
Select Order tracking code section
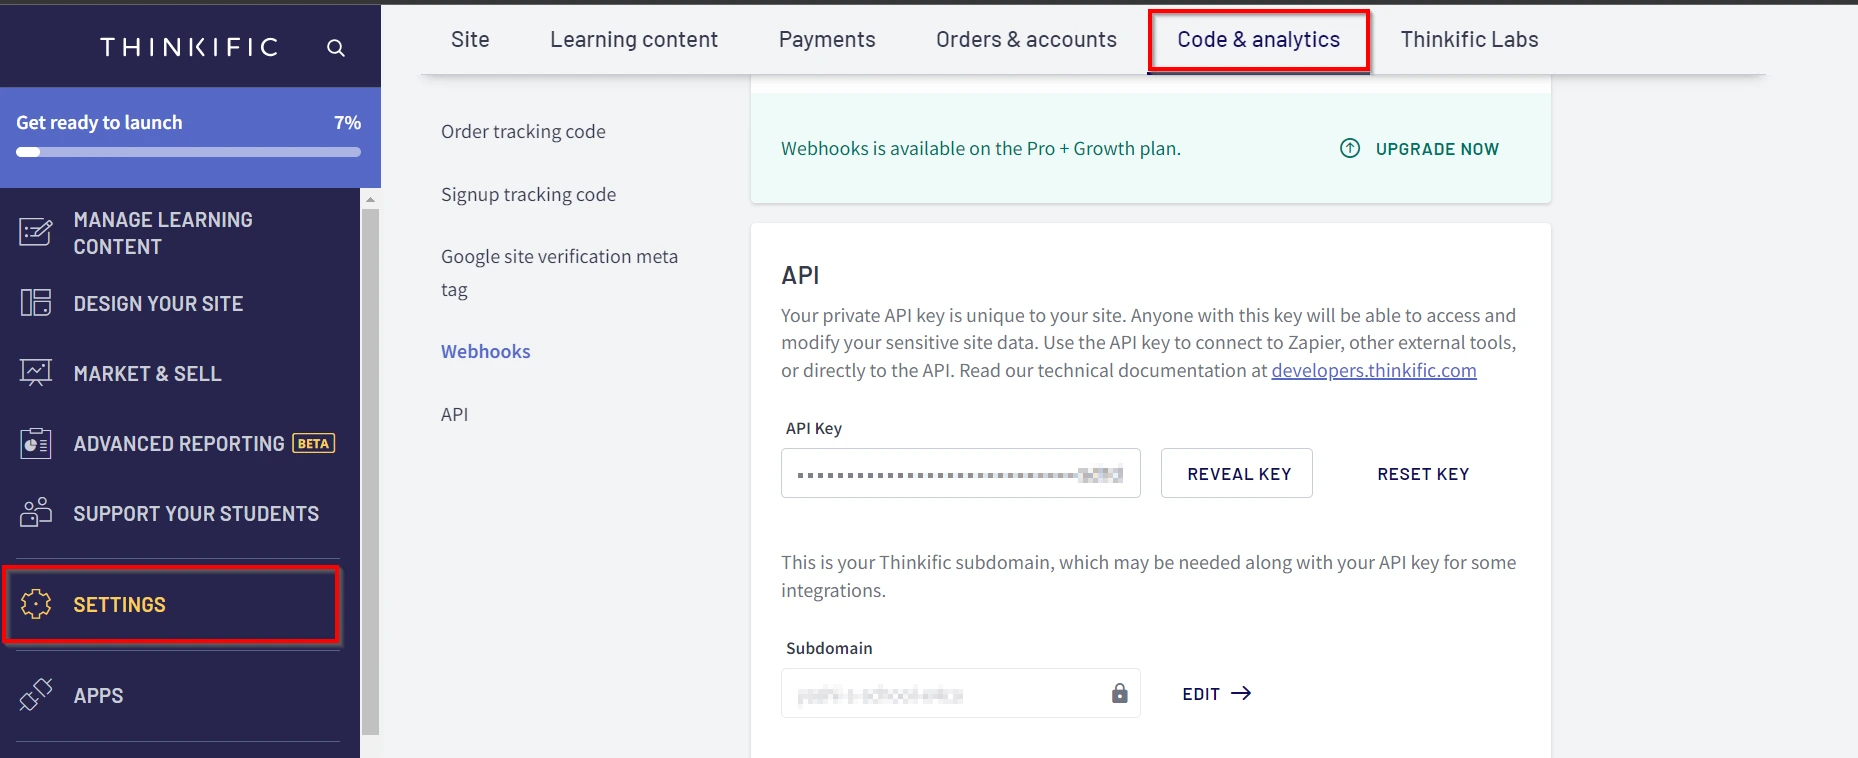[x=523, y=132]
